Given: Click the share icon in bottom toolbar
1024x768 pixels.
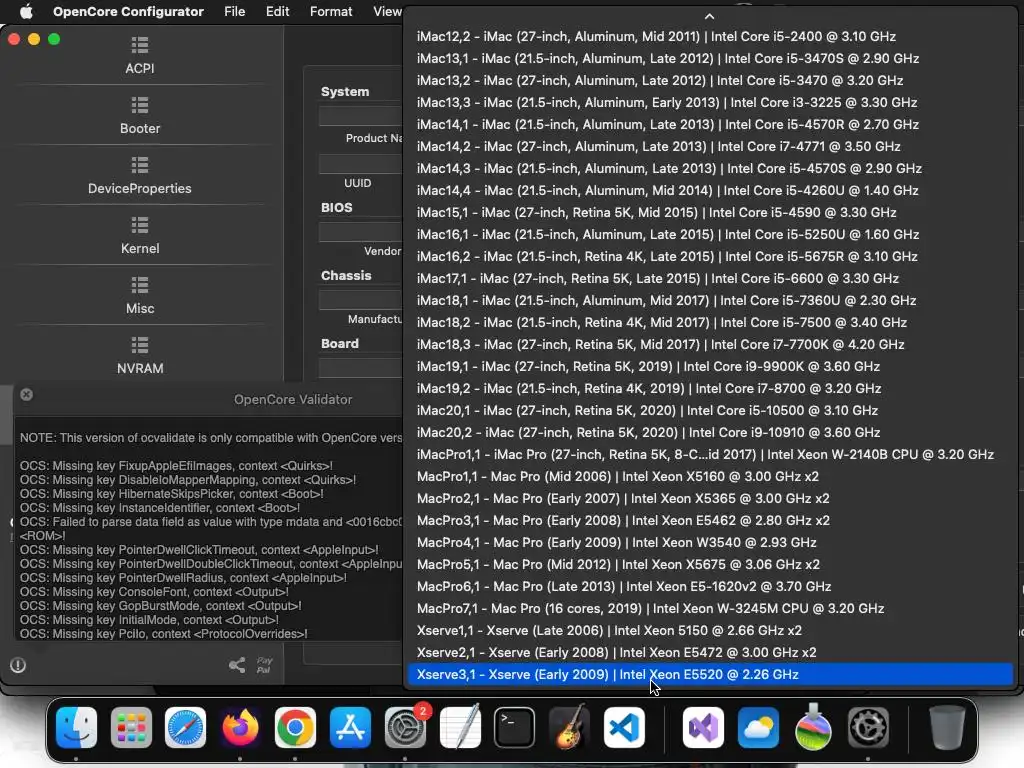Looking at the screenshot, I should tap(237, 665).
